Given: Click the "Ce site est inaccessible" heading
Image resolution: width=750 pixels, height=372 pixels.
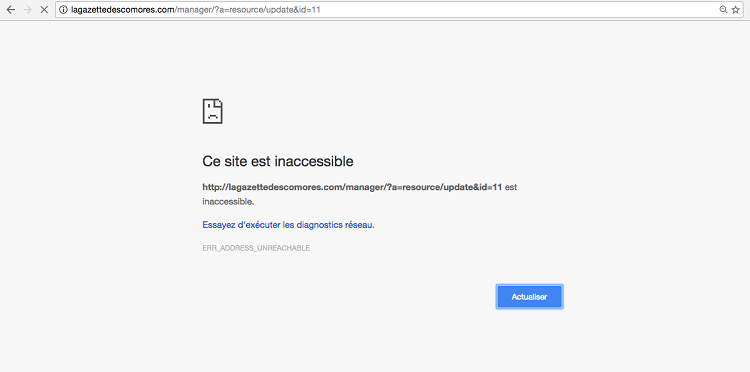Looking at the screenshot, I should click(278, 161).
